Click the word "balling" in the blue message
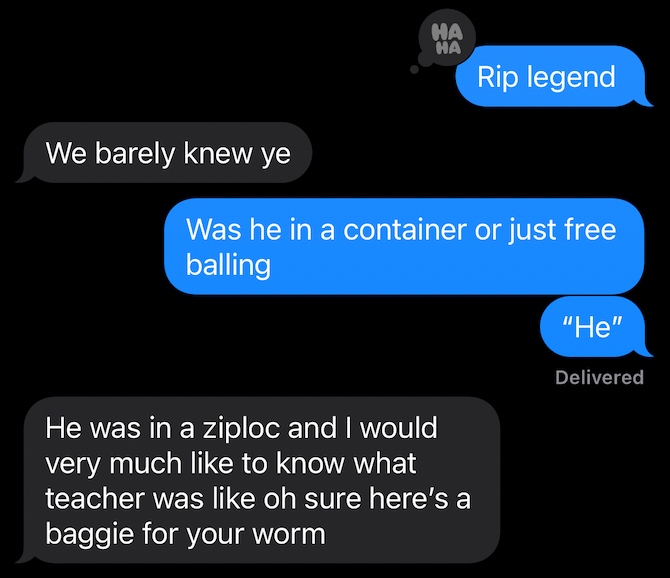This screenshot has height=578, width=670. (229, 267)
